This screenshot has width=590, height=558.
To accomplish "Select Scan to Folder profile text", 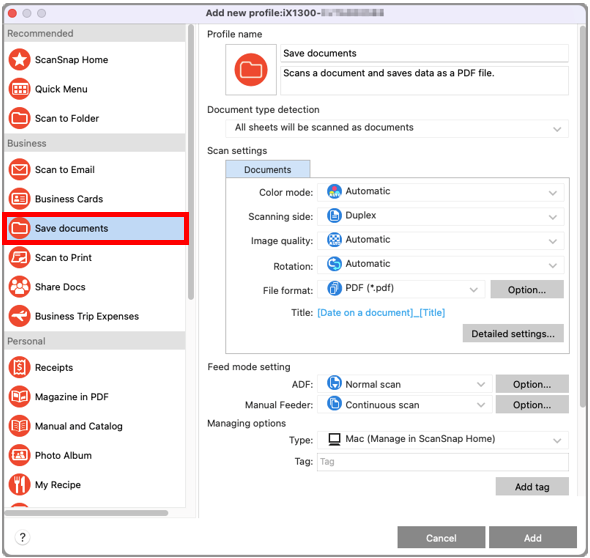I will pyautogui.click(x=67, y=118).
